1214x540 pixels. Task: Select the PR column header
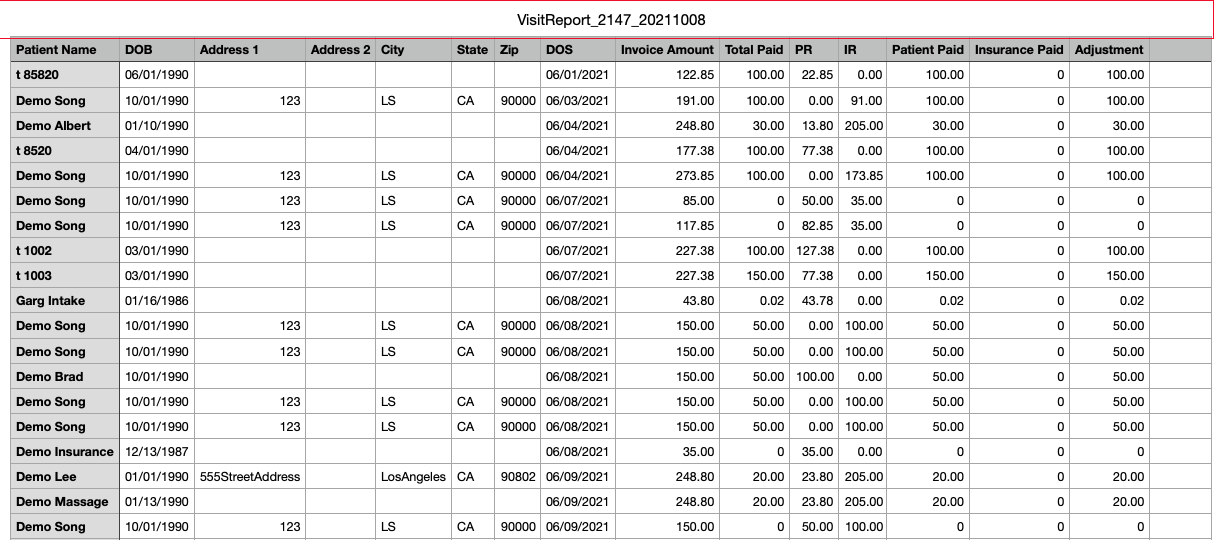click(x=814, y=49)
